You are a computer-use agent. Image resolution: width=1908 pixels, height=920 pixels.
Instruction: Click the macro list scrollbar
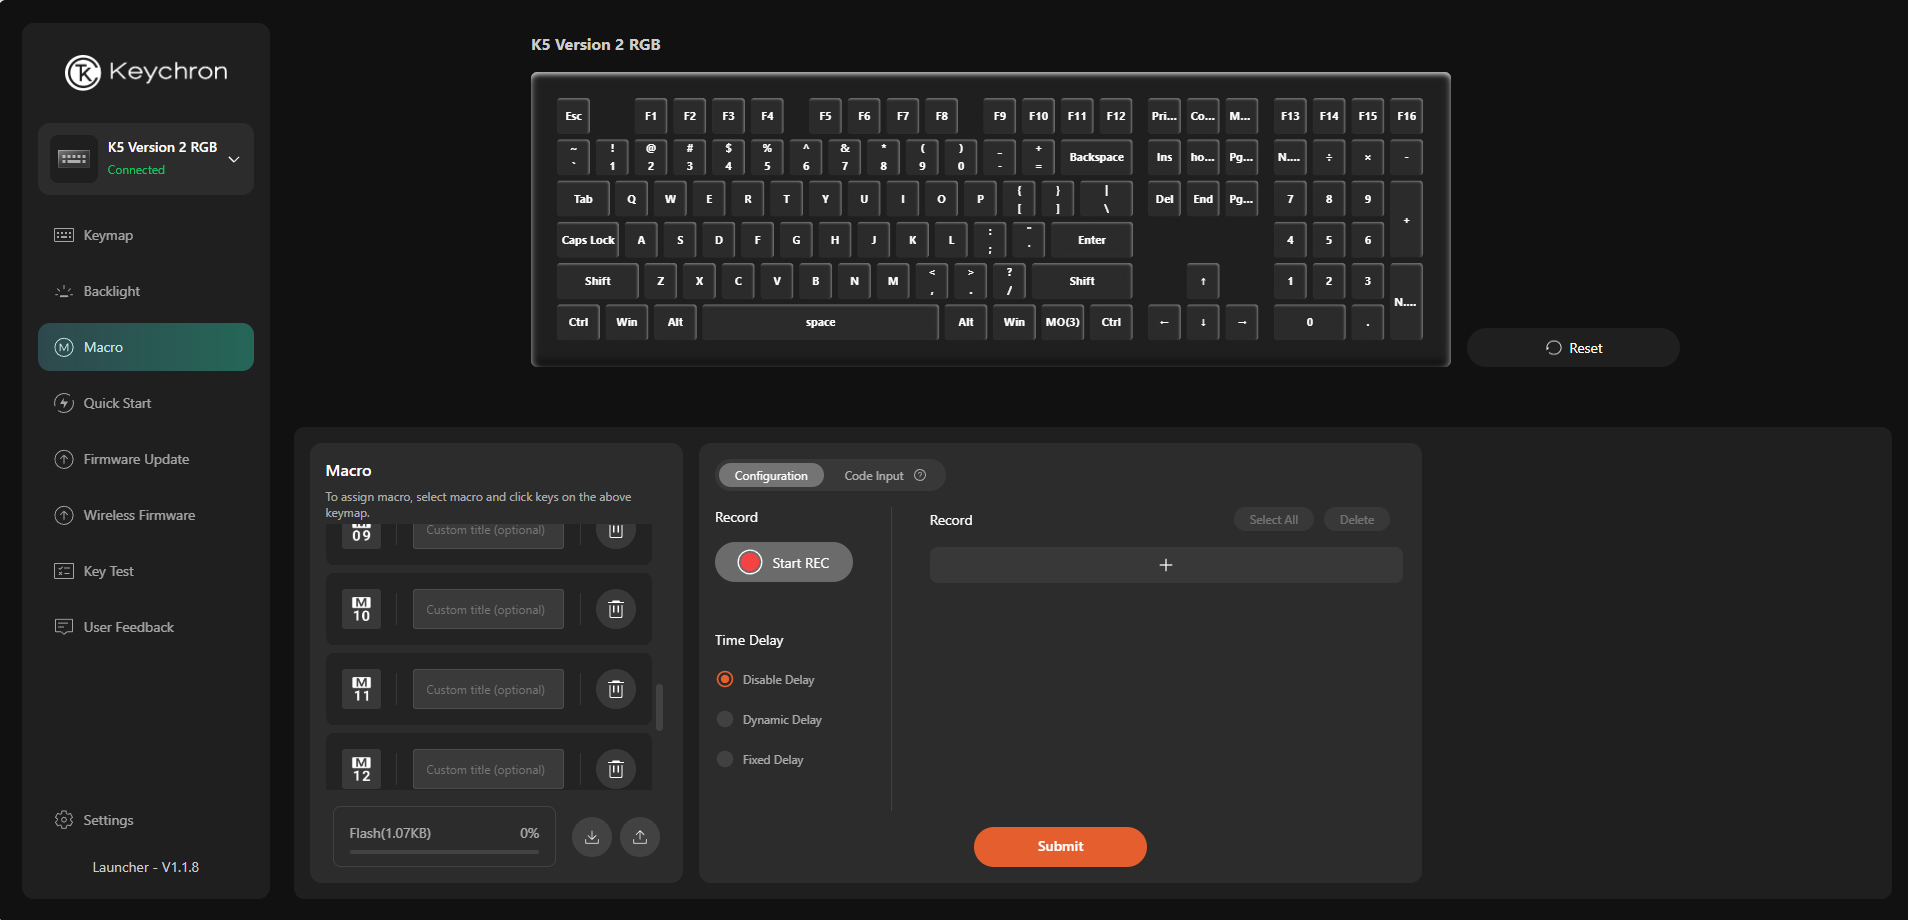pyautogui.click(x=659, y=707)
